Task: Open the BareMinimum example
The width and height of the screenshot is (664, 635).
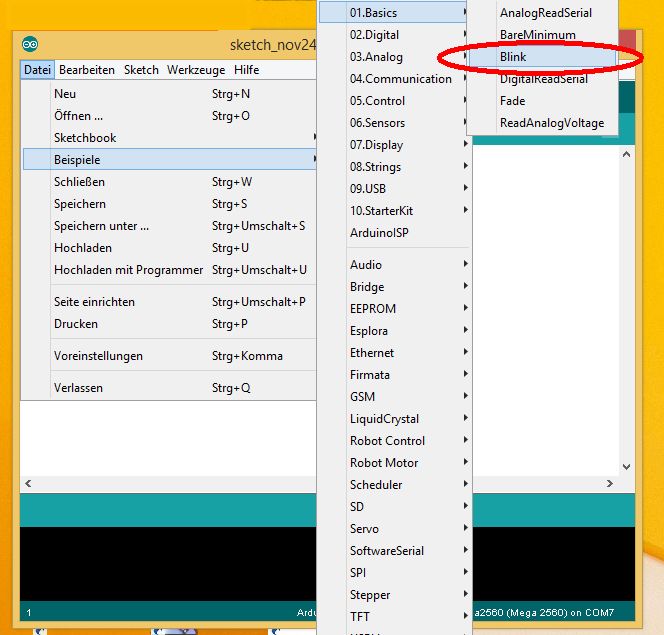Action: click(542, 35)
